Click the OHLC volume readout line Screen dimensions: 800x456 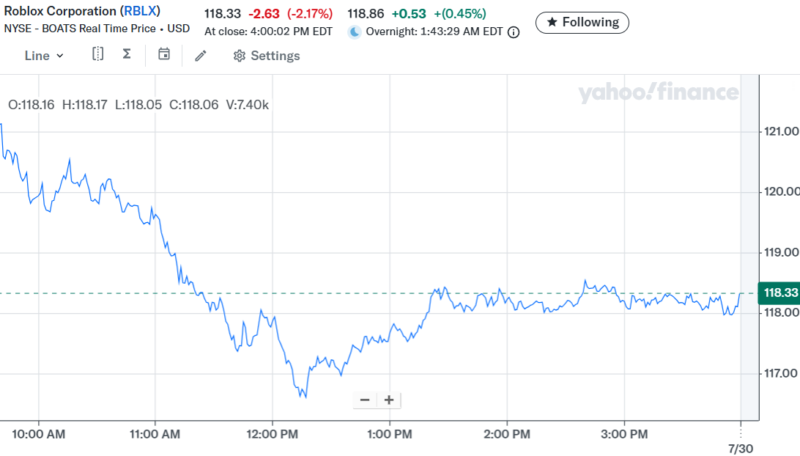(x=138, y=104)
